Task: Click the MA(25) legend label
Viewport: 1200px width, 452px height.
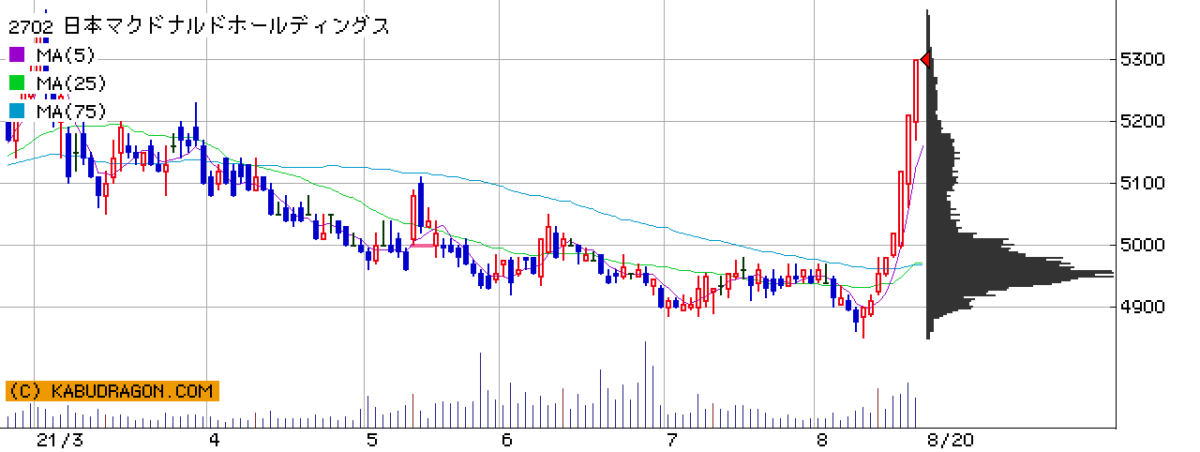Action: (69, 83)
